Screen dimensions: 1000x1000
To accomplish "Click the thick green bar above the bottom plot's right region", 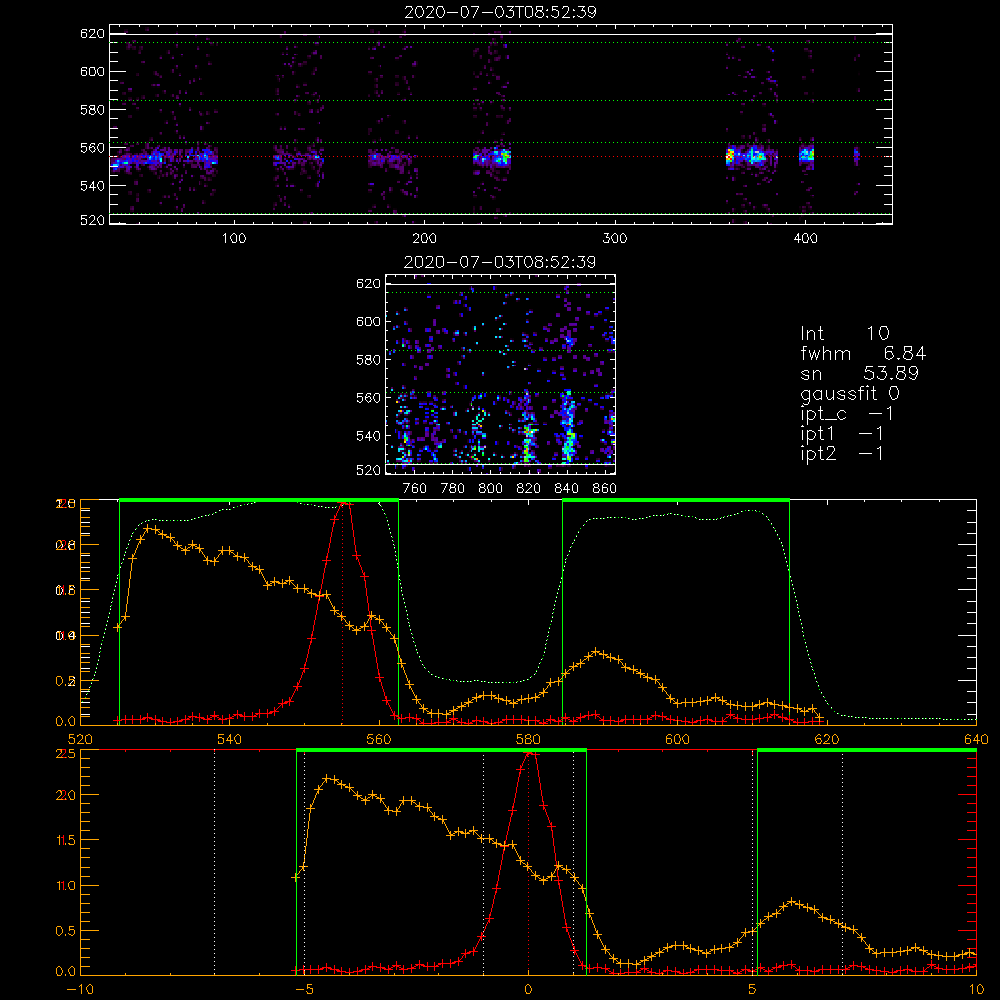I will (x=867, y=750).
